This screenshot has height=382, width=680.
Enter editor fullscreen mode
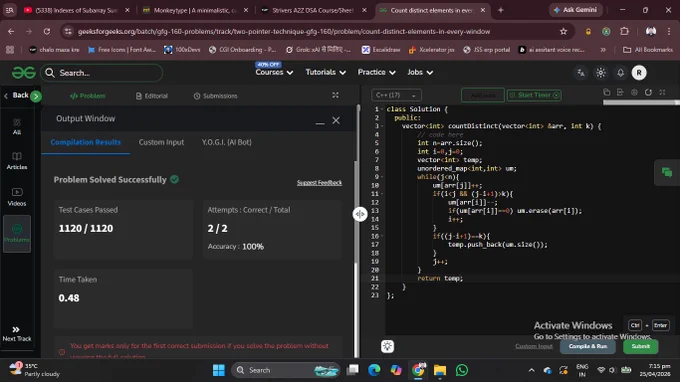tap(662, 92)
